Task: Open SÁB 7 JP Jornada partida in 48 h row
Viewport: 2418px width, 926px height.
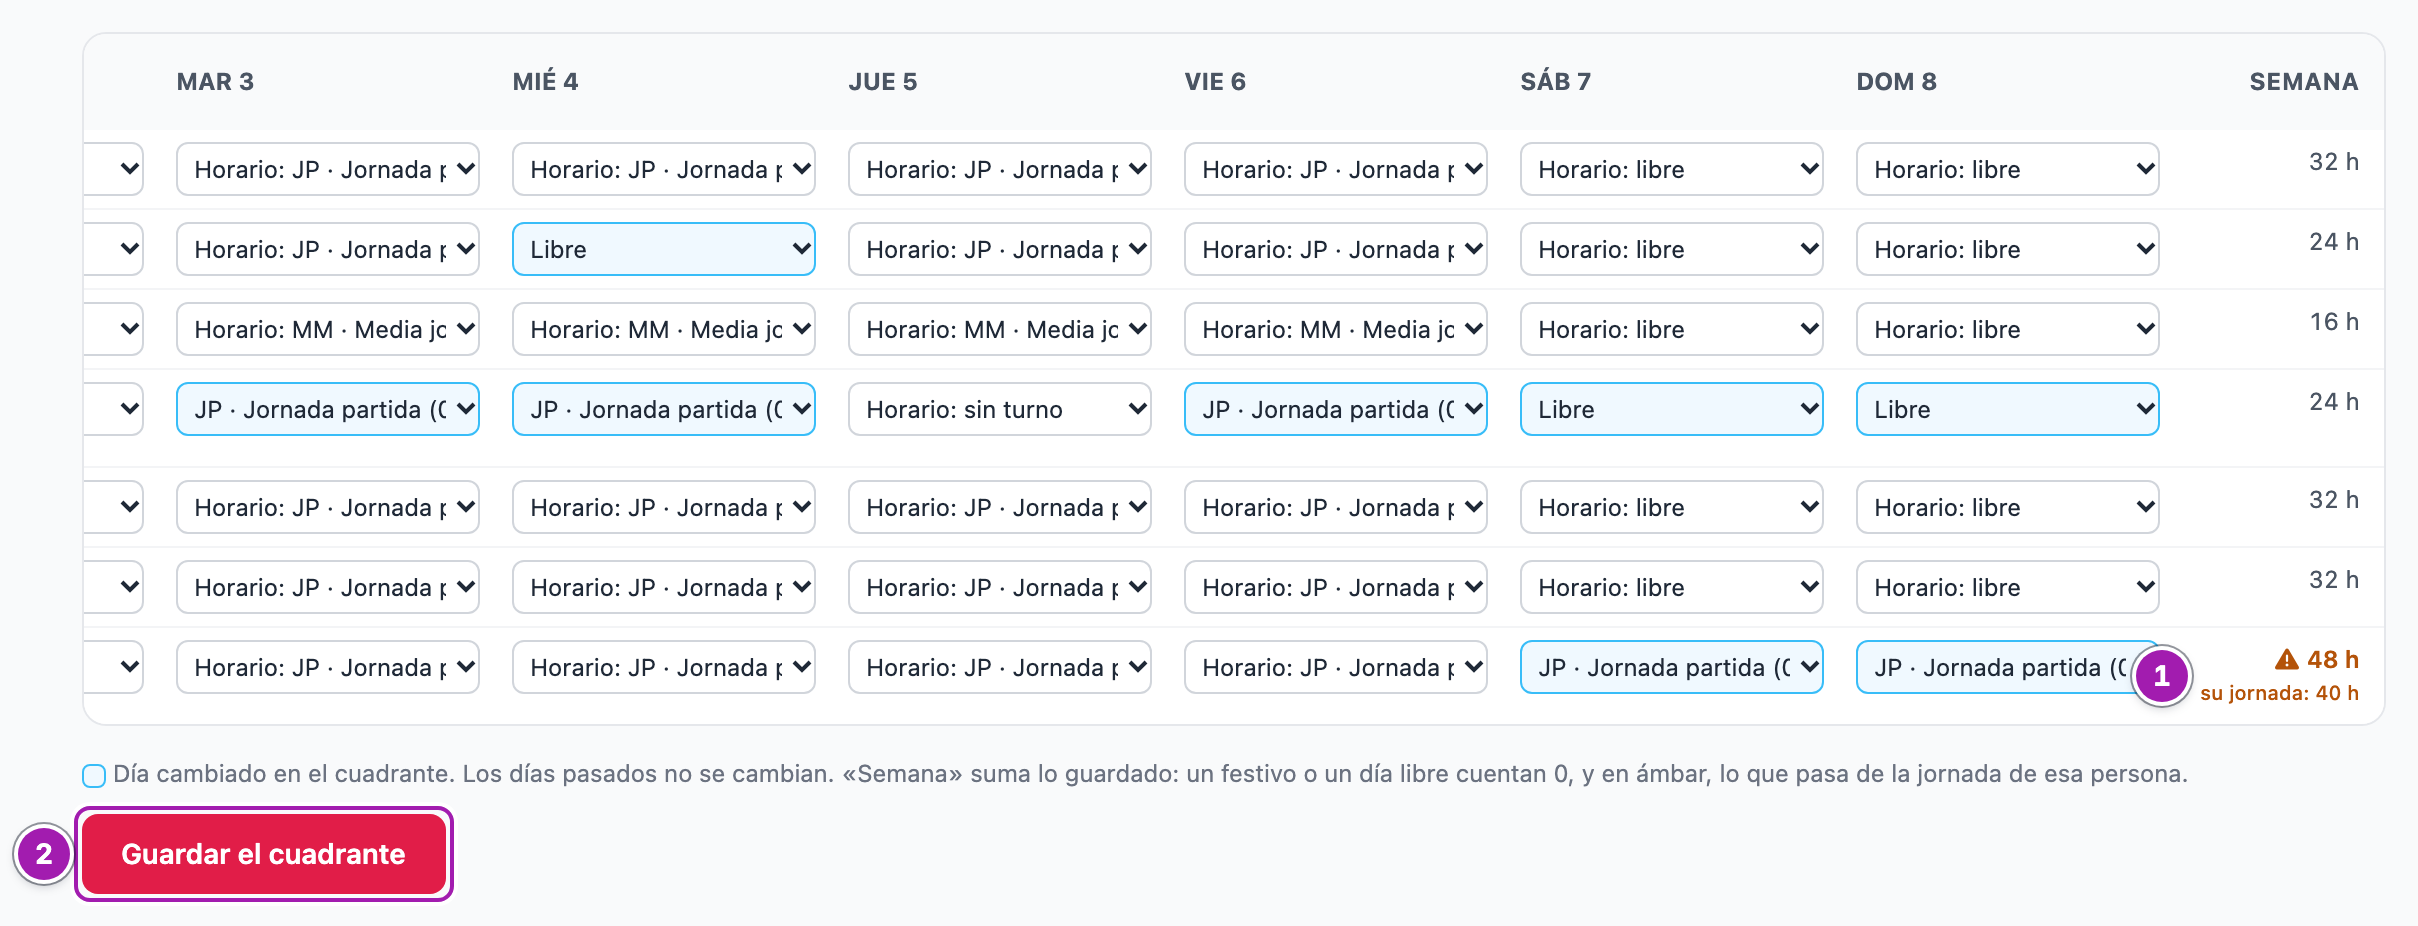Action: pyautogui.click(x=1672, y=667)
